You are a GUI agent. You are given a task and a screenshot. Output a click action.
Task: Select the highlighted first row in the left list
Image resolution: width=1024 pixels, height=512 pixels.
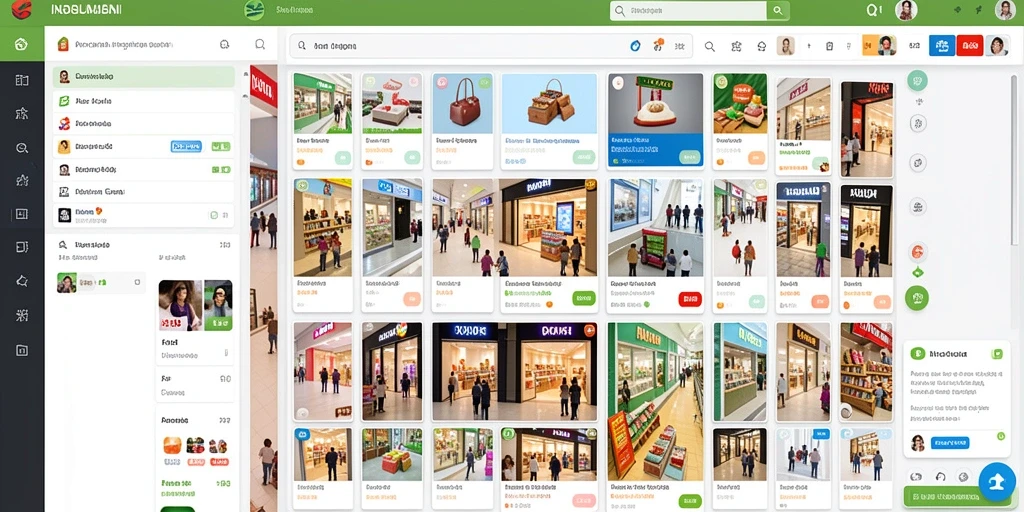coord(144,76)
